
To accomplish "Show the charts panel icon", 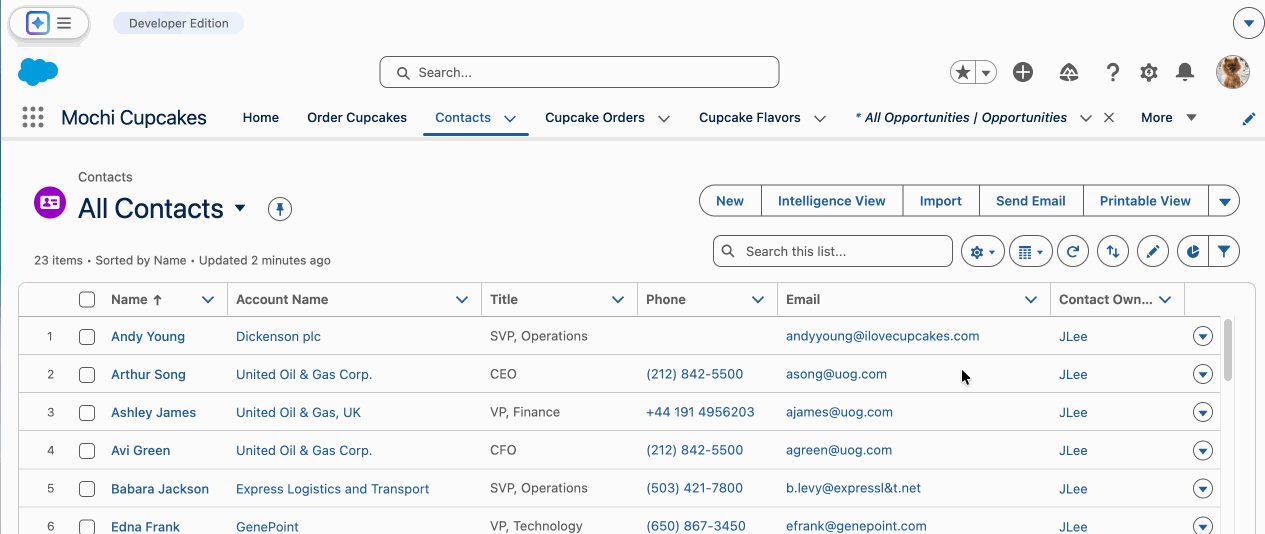I will (x=1193, y=252).
